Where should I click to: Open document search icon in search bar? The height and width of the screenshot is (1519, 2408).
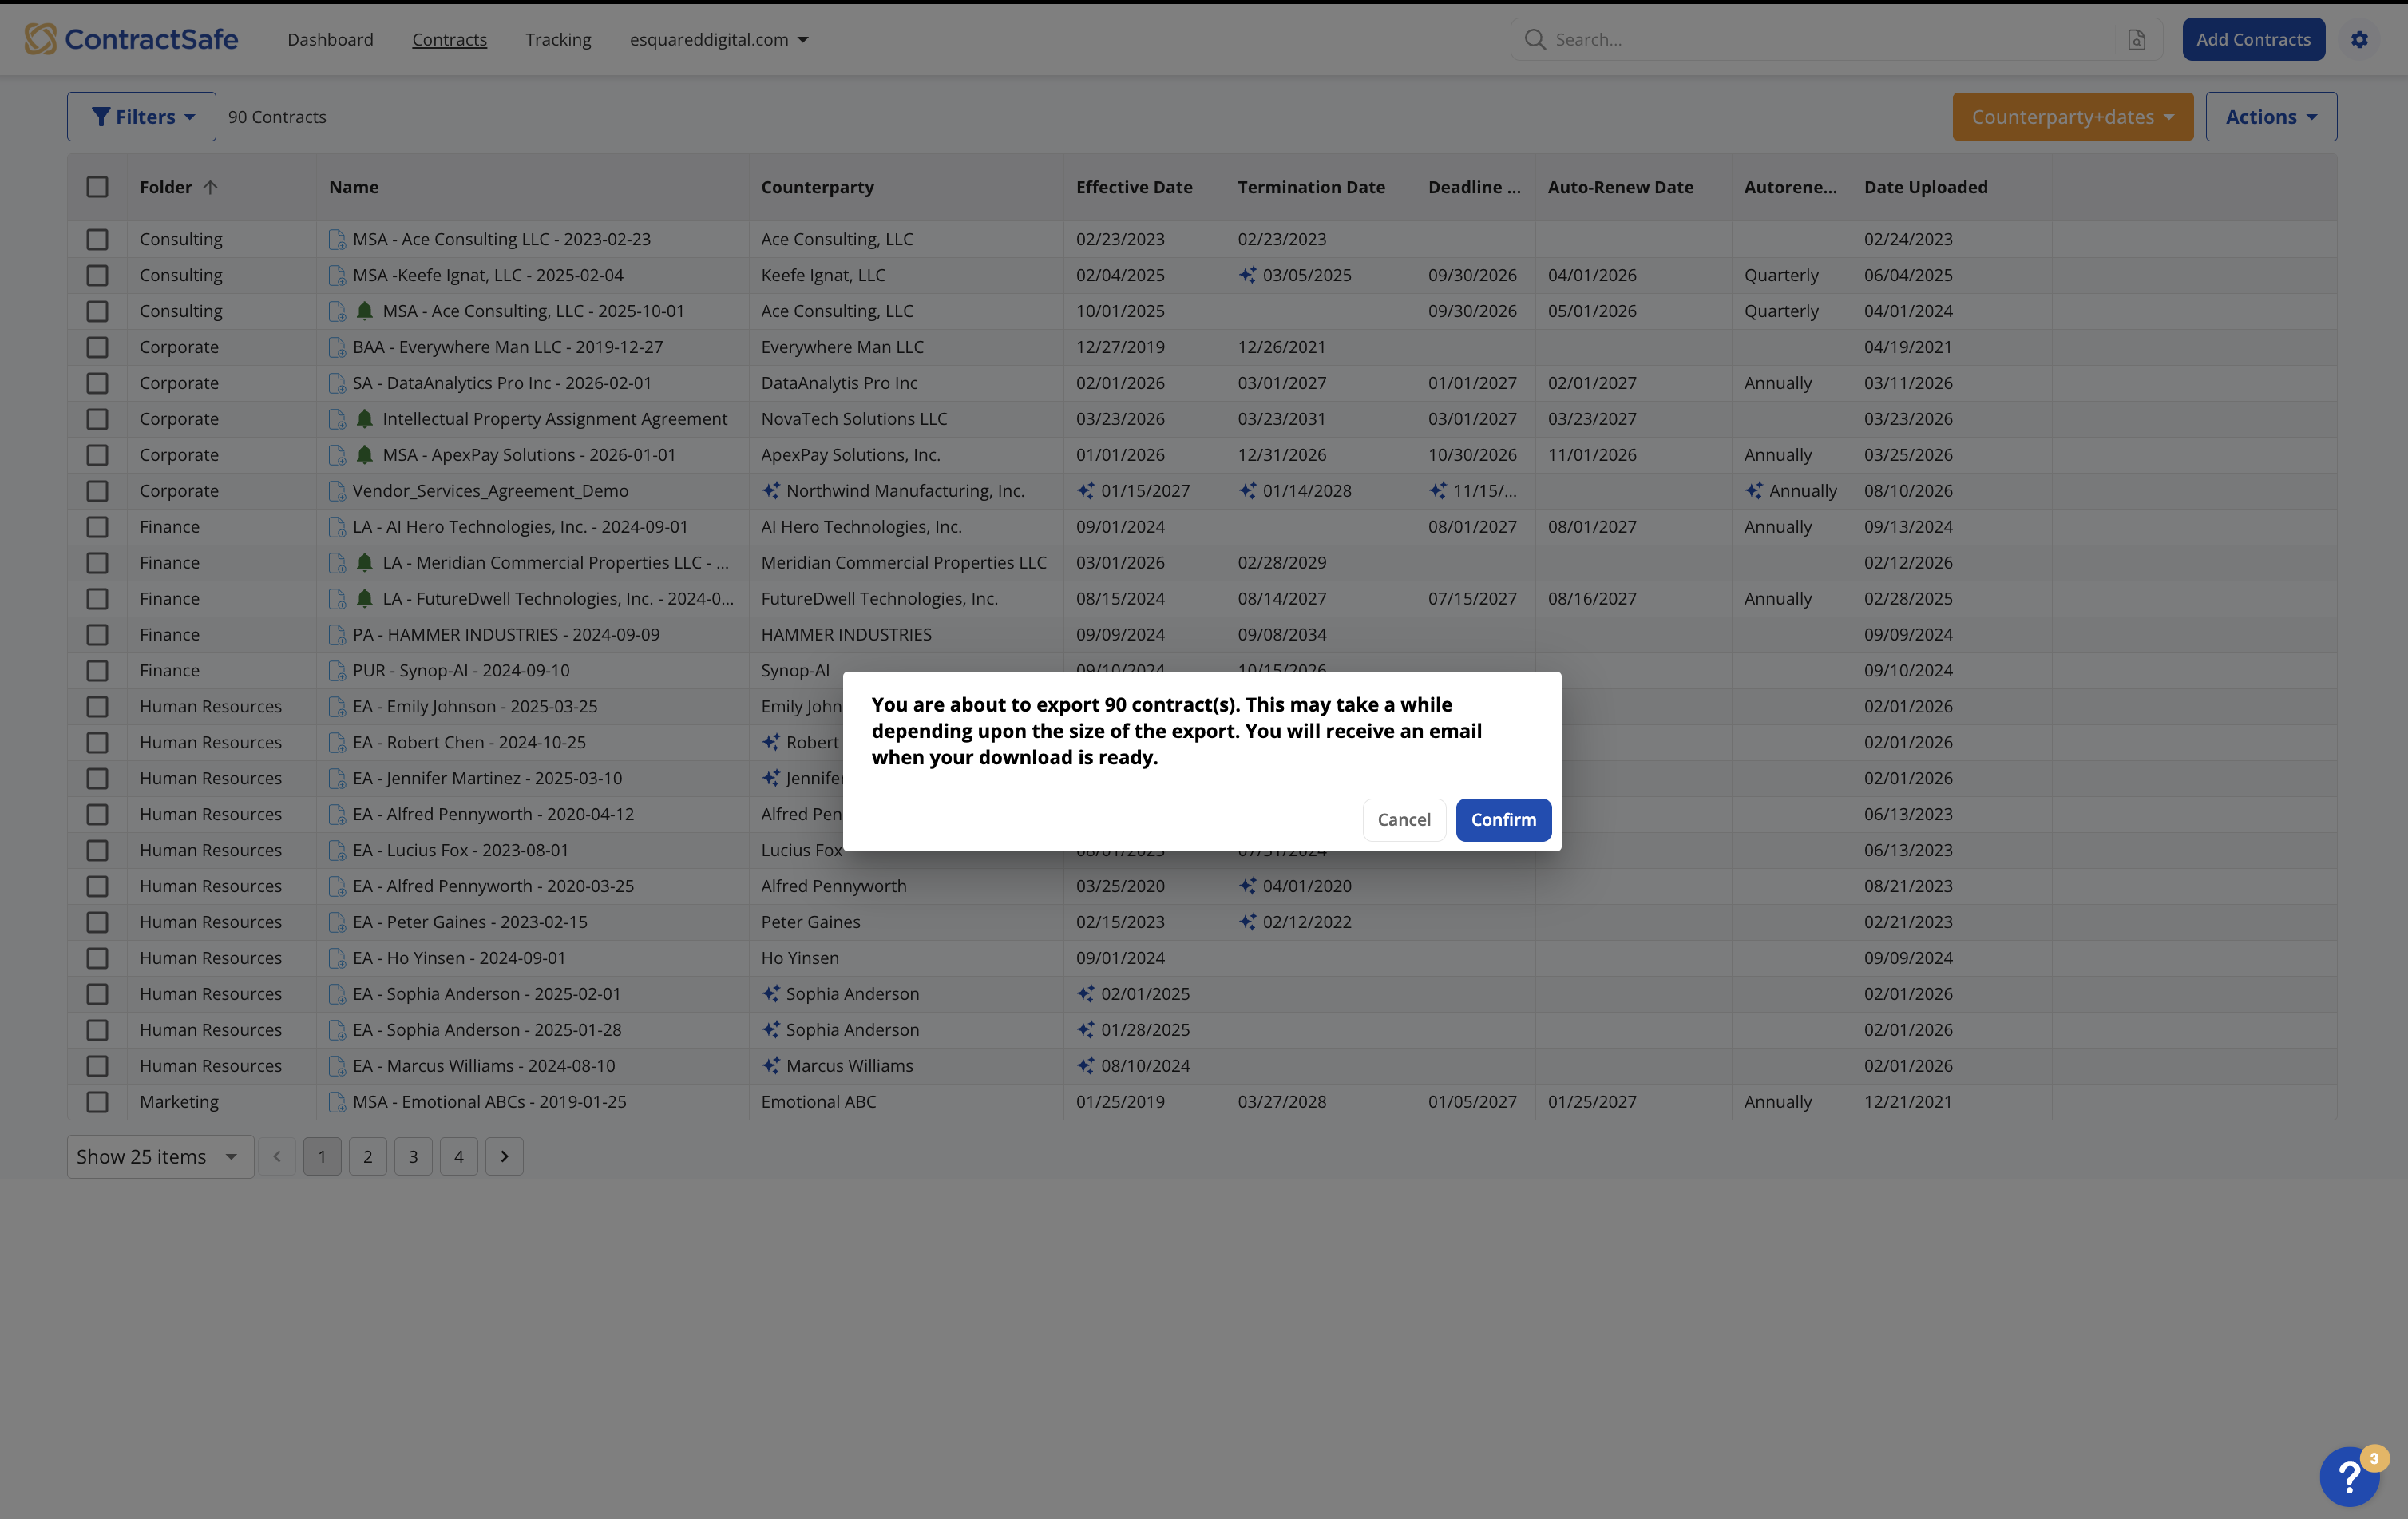[x=2136, y=39]
